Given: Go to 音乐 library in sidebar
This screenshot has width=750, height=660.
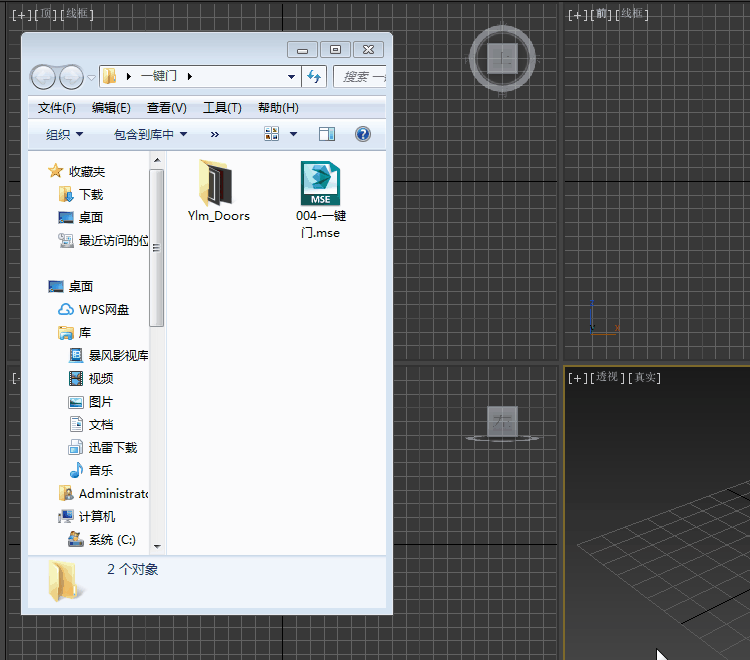Looking at the screenshot, I should click(x=100, y=471).
